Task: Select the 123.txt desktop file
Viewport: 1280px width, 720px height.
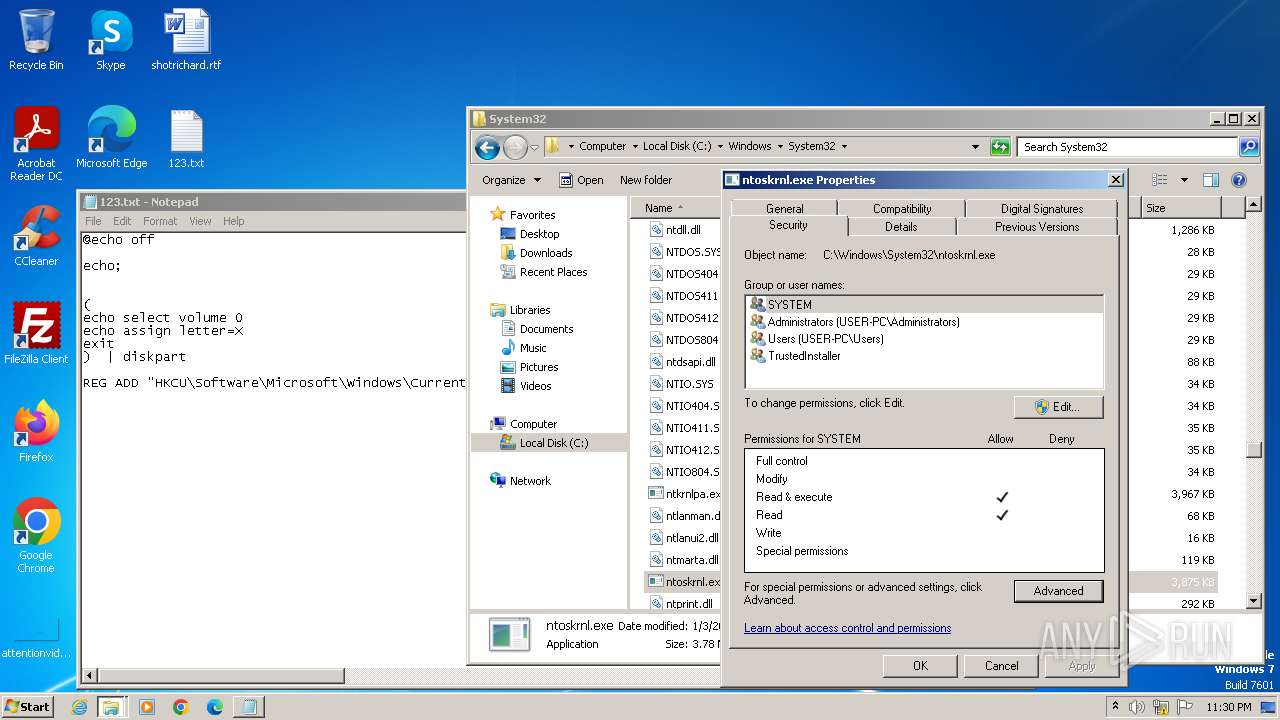Action: [186, 138]
